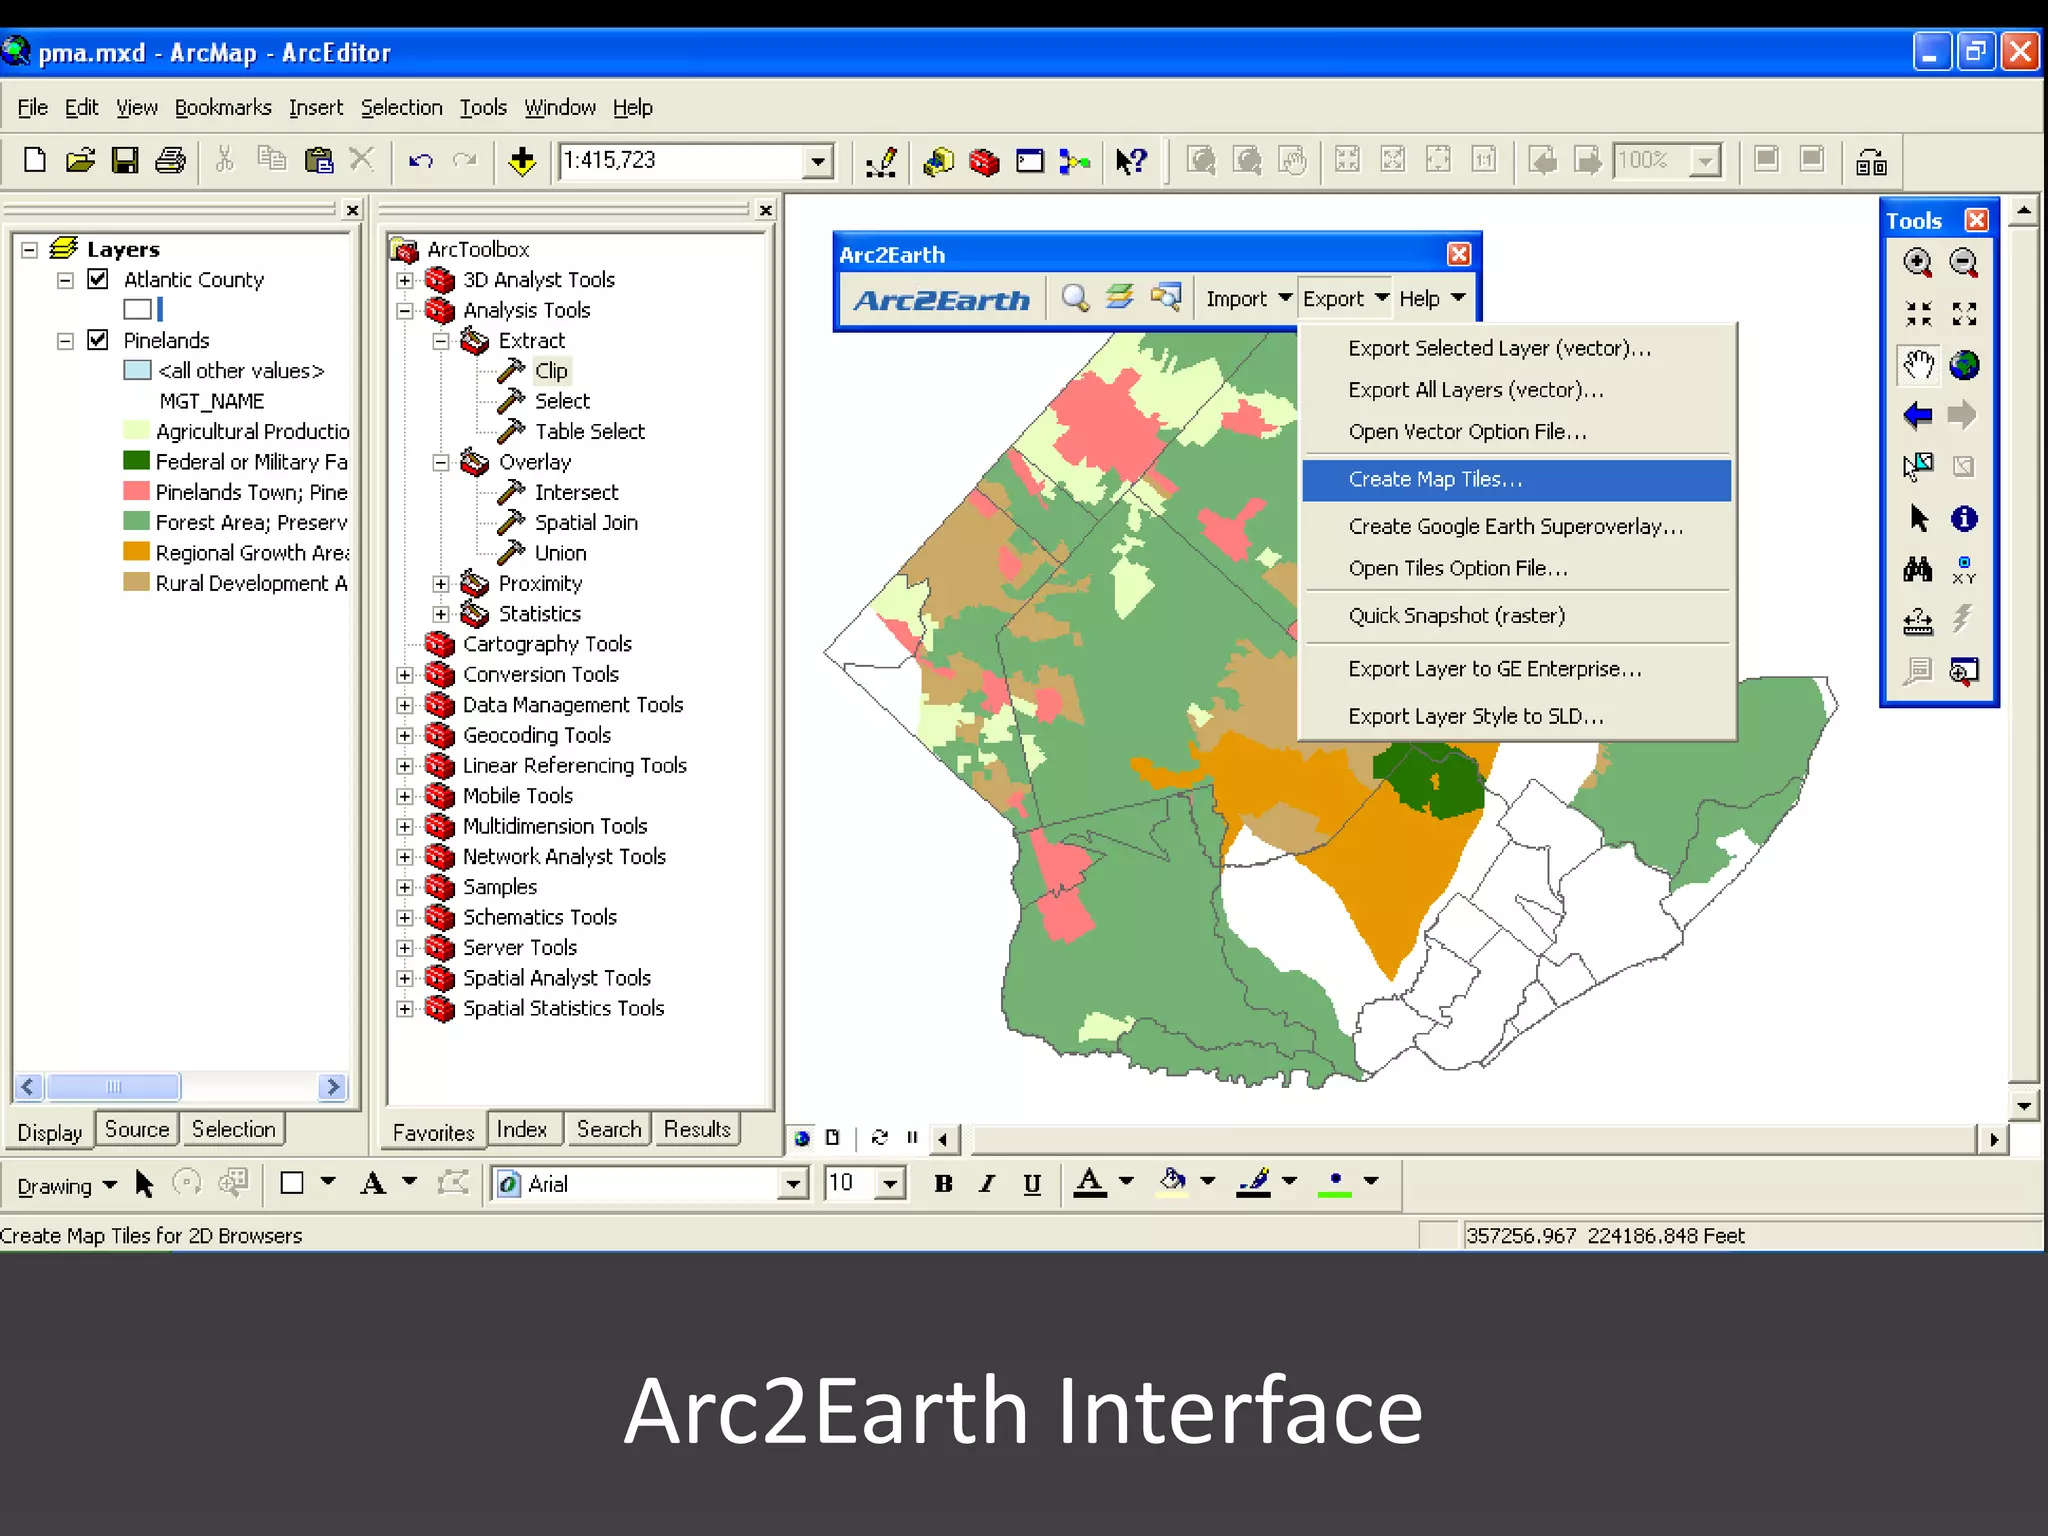
Task: Click Fixed Zoom Out icon in Tools palette
Action: [x=1964, y=314]
